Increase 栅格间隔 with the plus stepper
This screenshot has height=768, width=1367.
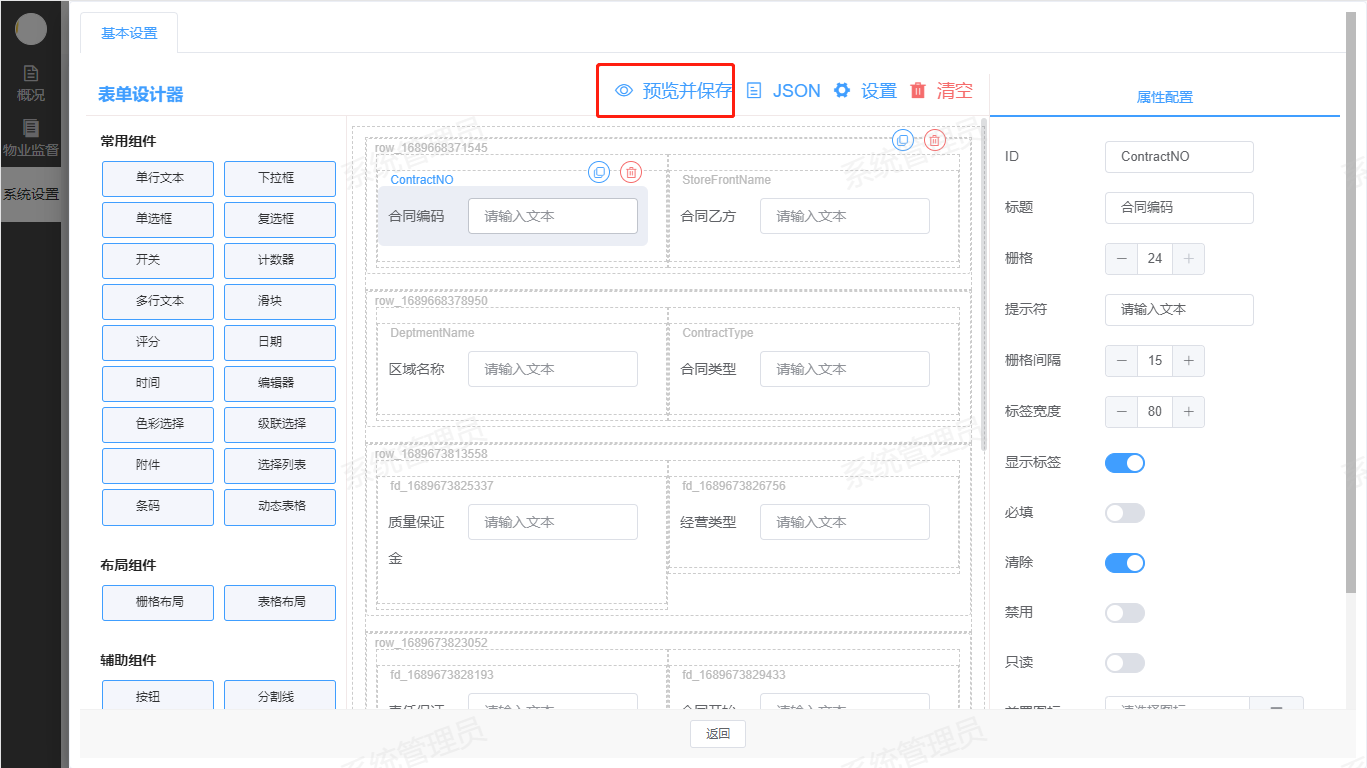tap(1188, 361)
